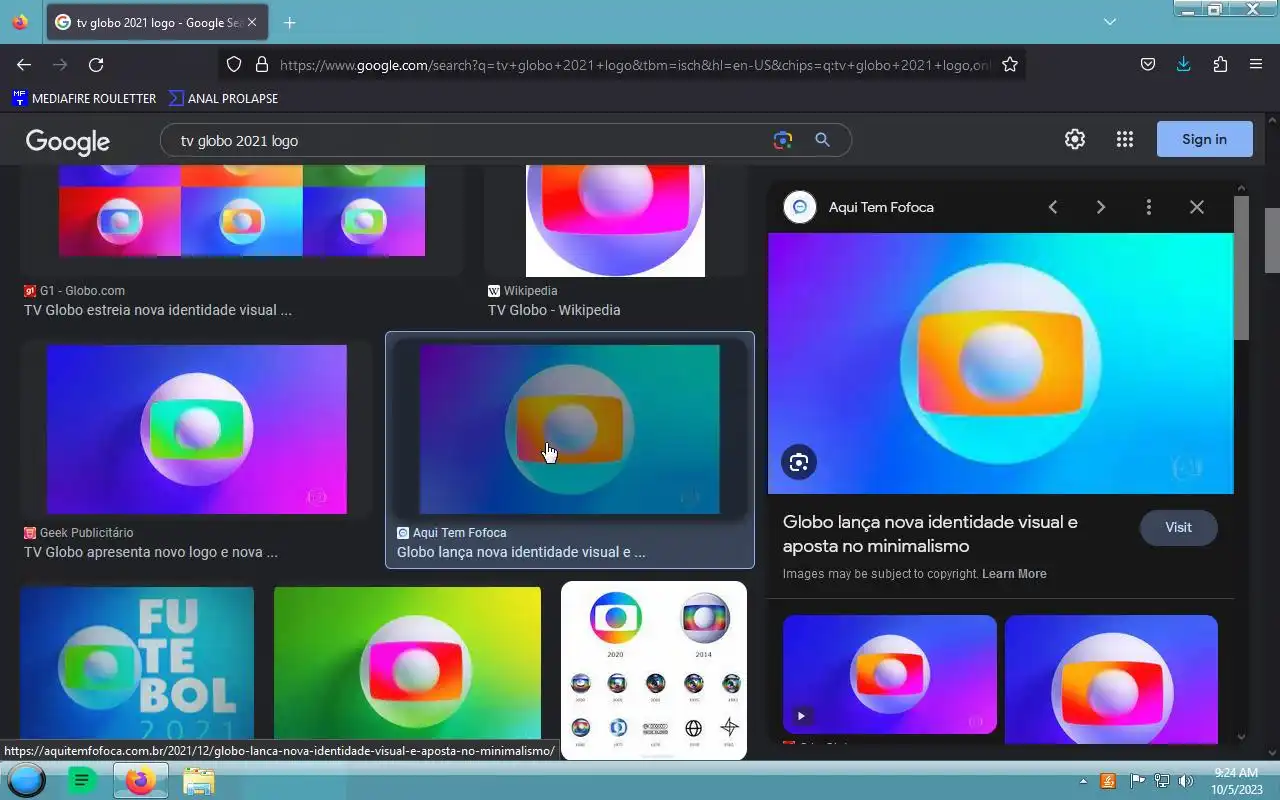
Task: Reload the page
Action: pos(96,65)
